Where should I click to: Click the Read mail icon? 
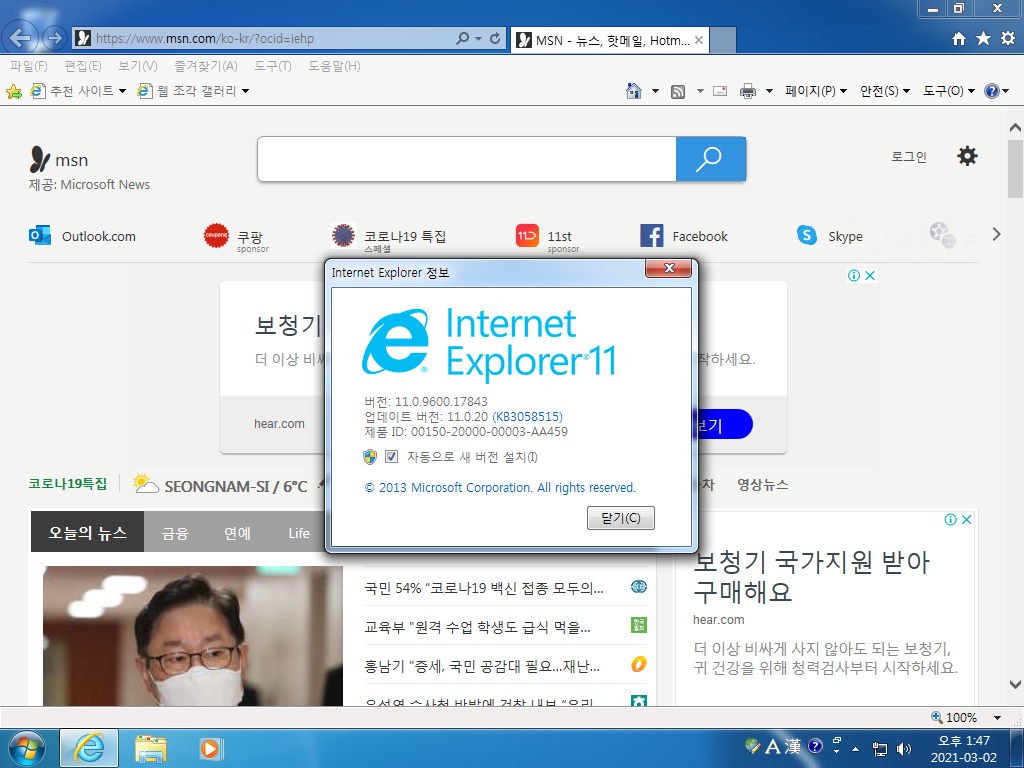[720, 91]
